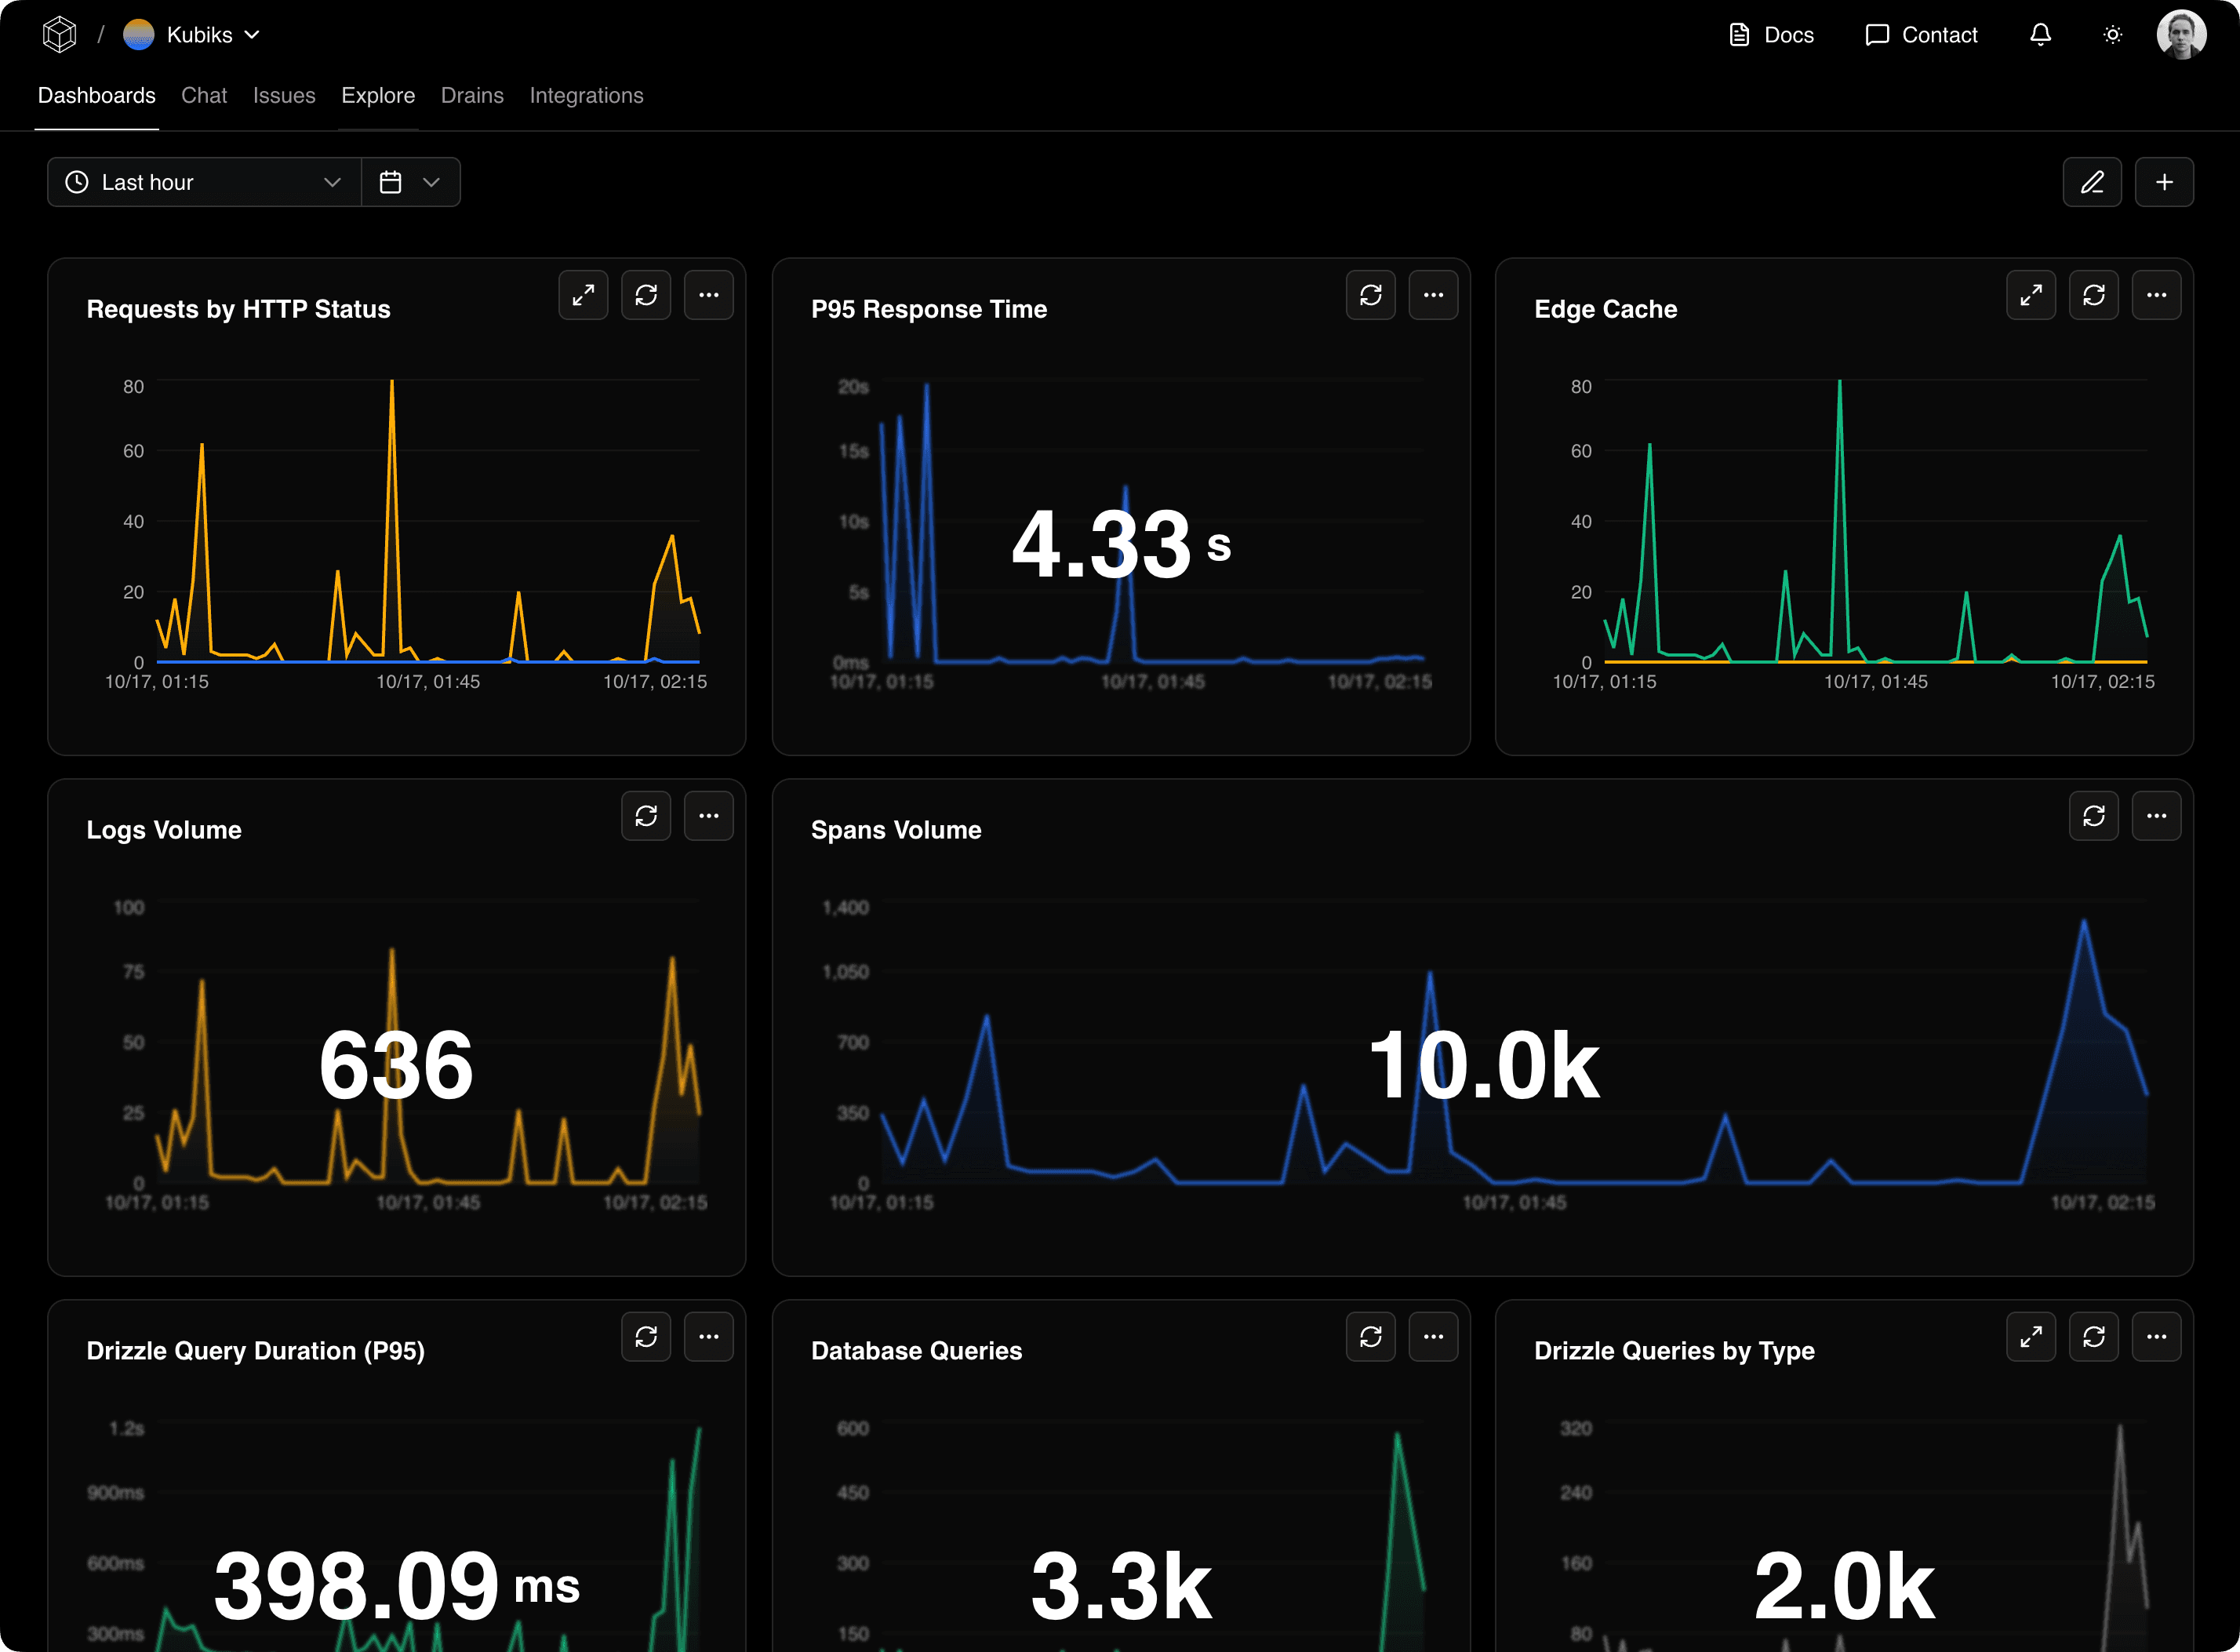Add a new panel with the plus button

(x=2165, y=182)
